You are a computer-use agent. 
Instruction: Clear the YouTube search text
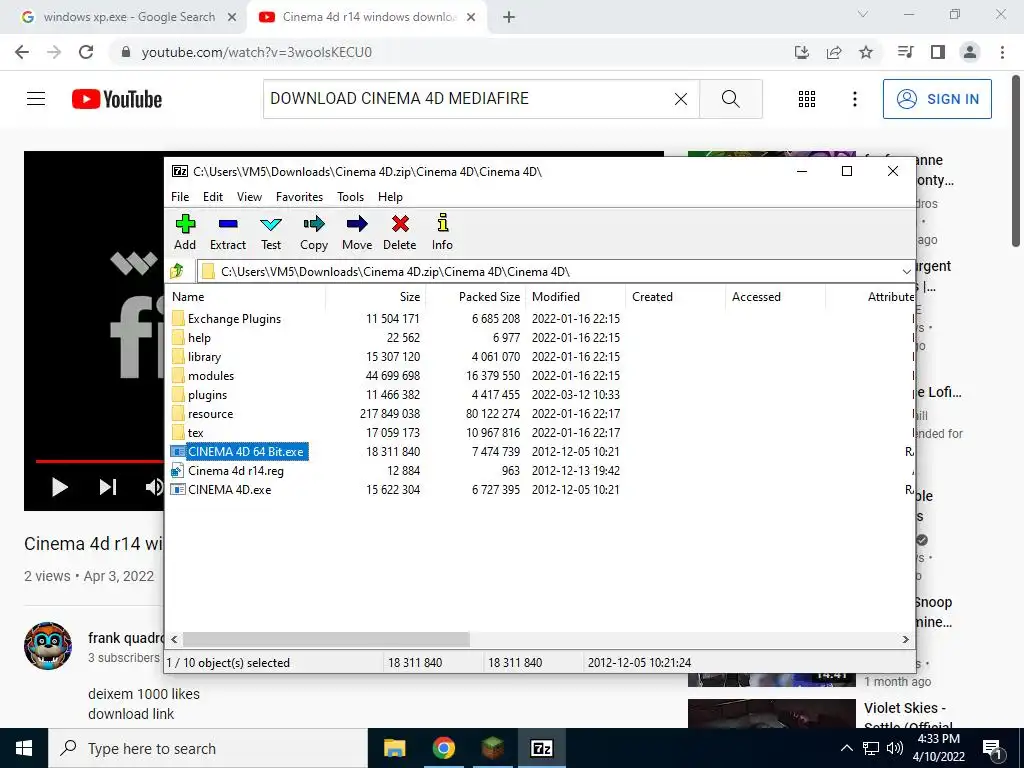pyautogui.click(x=680, y=99)
